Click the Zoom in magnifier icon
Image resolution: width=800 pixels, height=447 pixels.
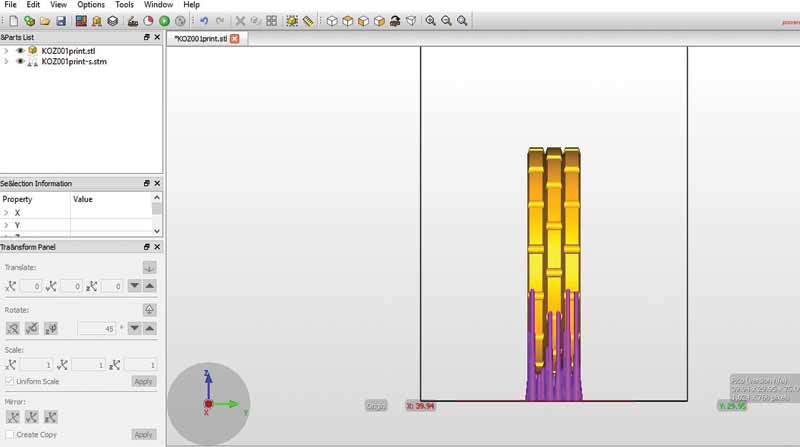[430, 20]
